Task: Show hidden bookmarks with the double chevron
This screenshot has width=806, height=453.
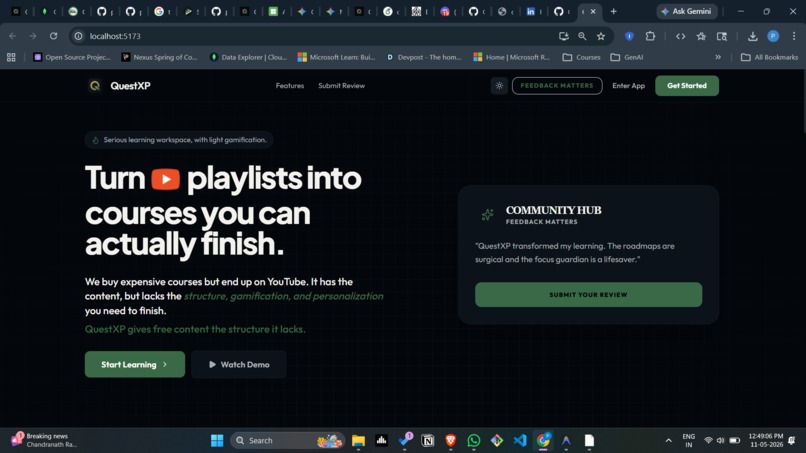Action: pyautogui.click(x=718, y=57)
